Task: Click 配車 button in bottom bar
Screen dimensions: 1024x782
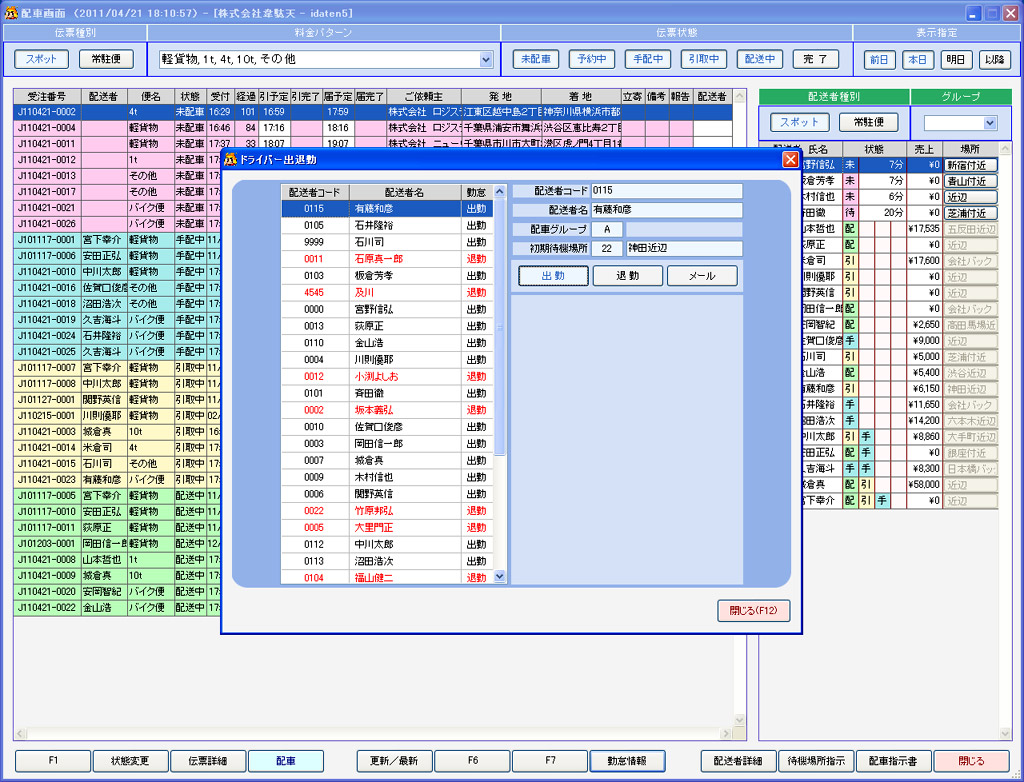Action: coord(286,761)
